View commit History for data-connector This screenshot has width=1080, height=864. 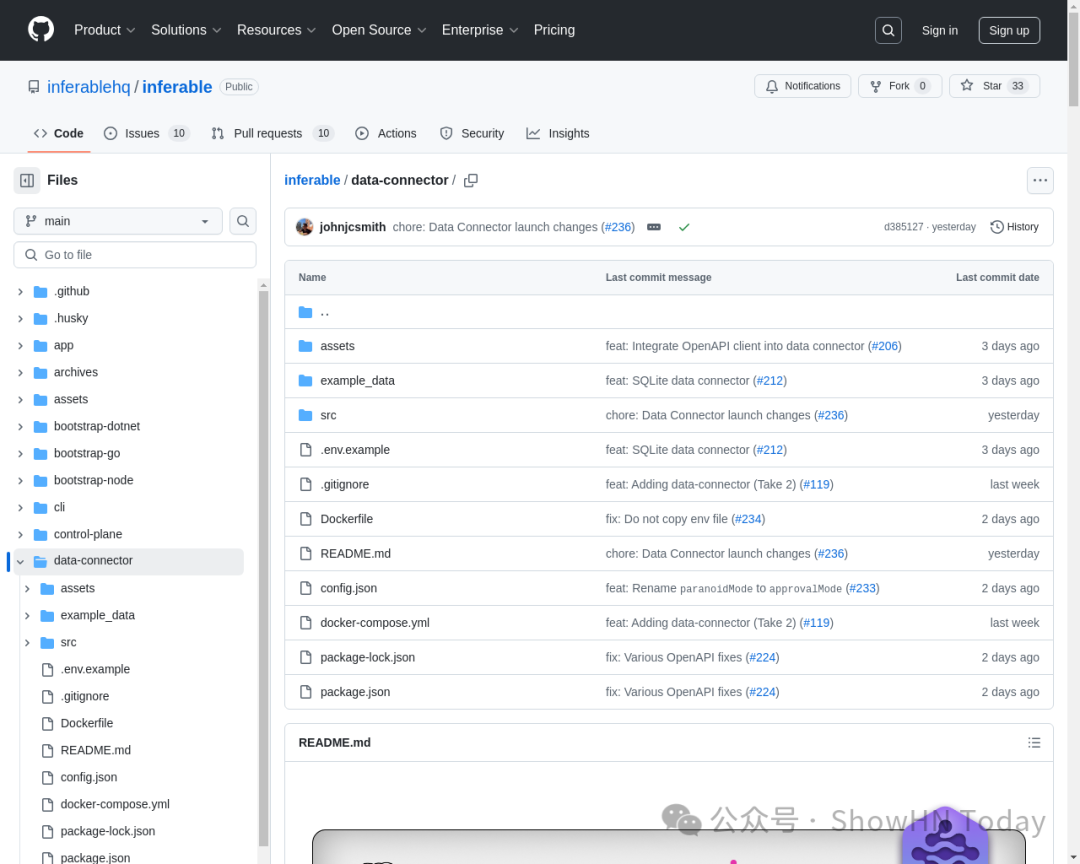coord(1014,227)
